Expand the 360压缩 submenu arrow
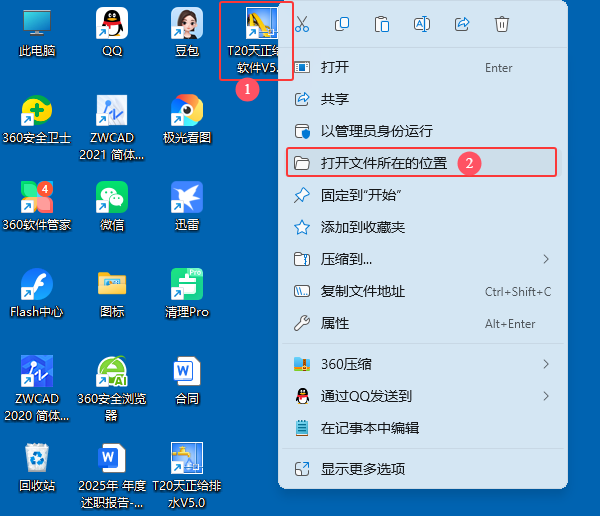The width and height of the screenshot is (600, 516). tap(546, 364)
